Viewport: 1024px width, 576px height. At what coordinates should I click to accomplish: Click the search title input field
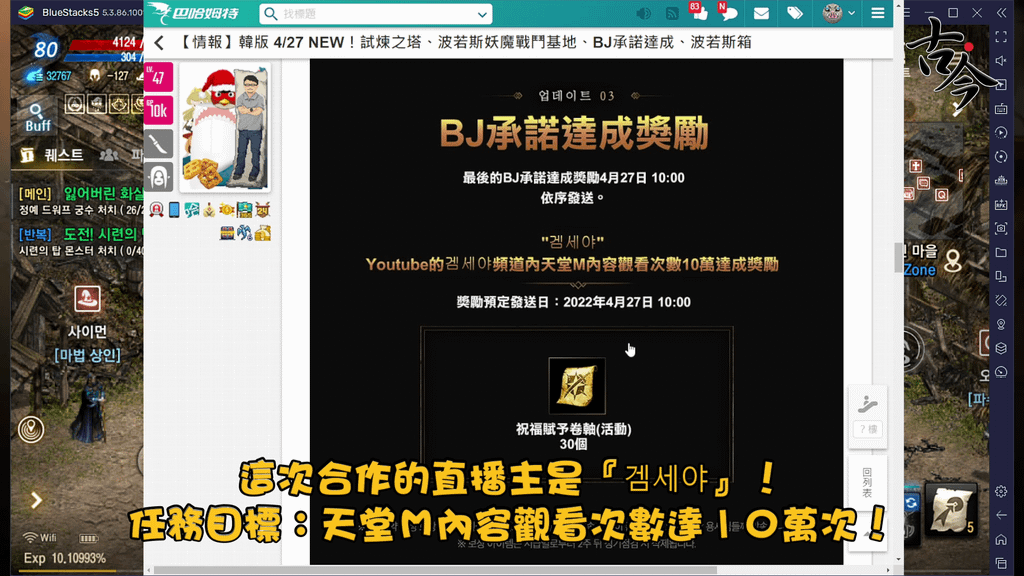[377, 14]
